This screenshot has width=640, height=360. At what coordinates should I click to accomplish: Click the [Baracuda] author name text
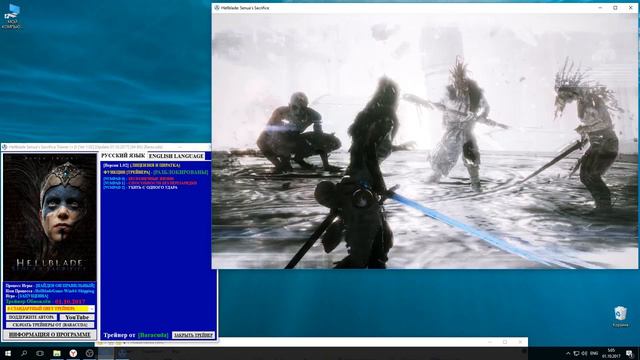click(x=153, y=335)
